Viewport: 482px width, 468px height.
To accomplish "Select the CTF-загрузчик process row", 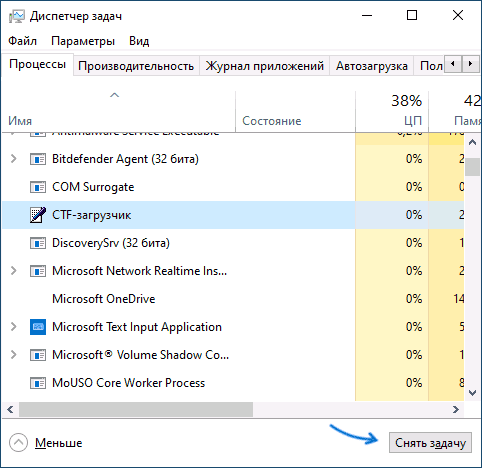I will [233, 215].
